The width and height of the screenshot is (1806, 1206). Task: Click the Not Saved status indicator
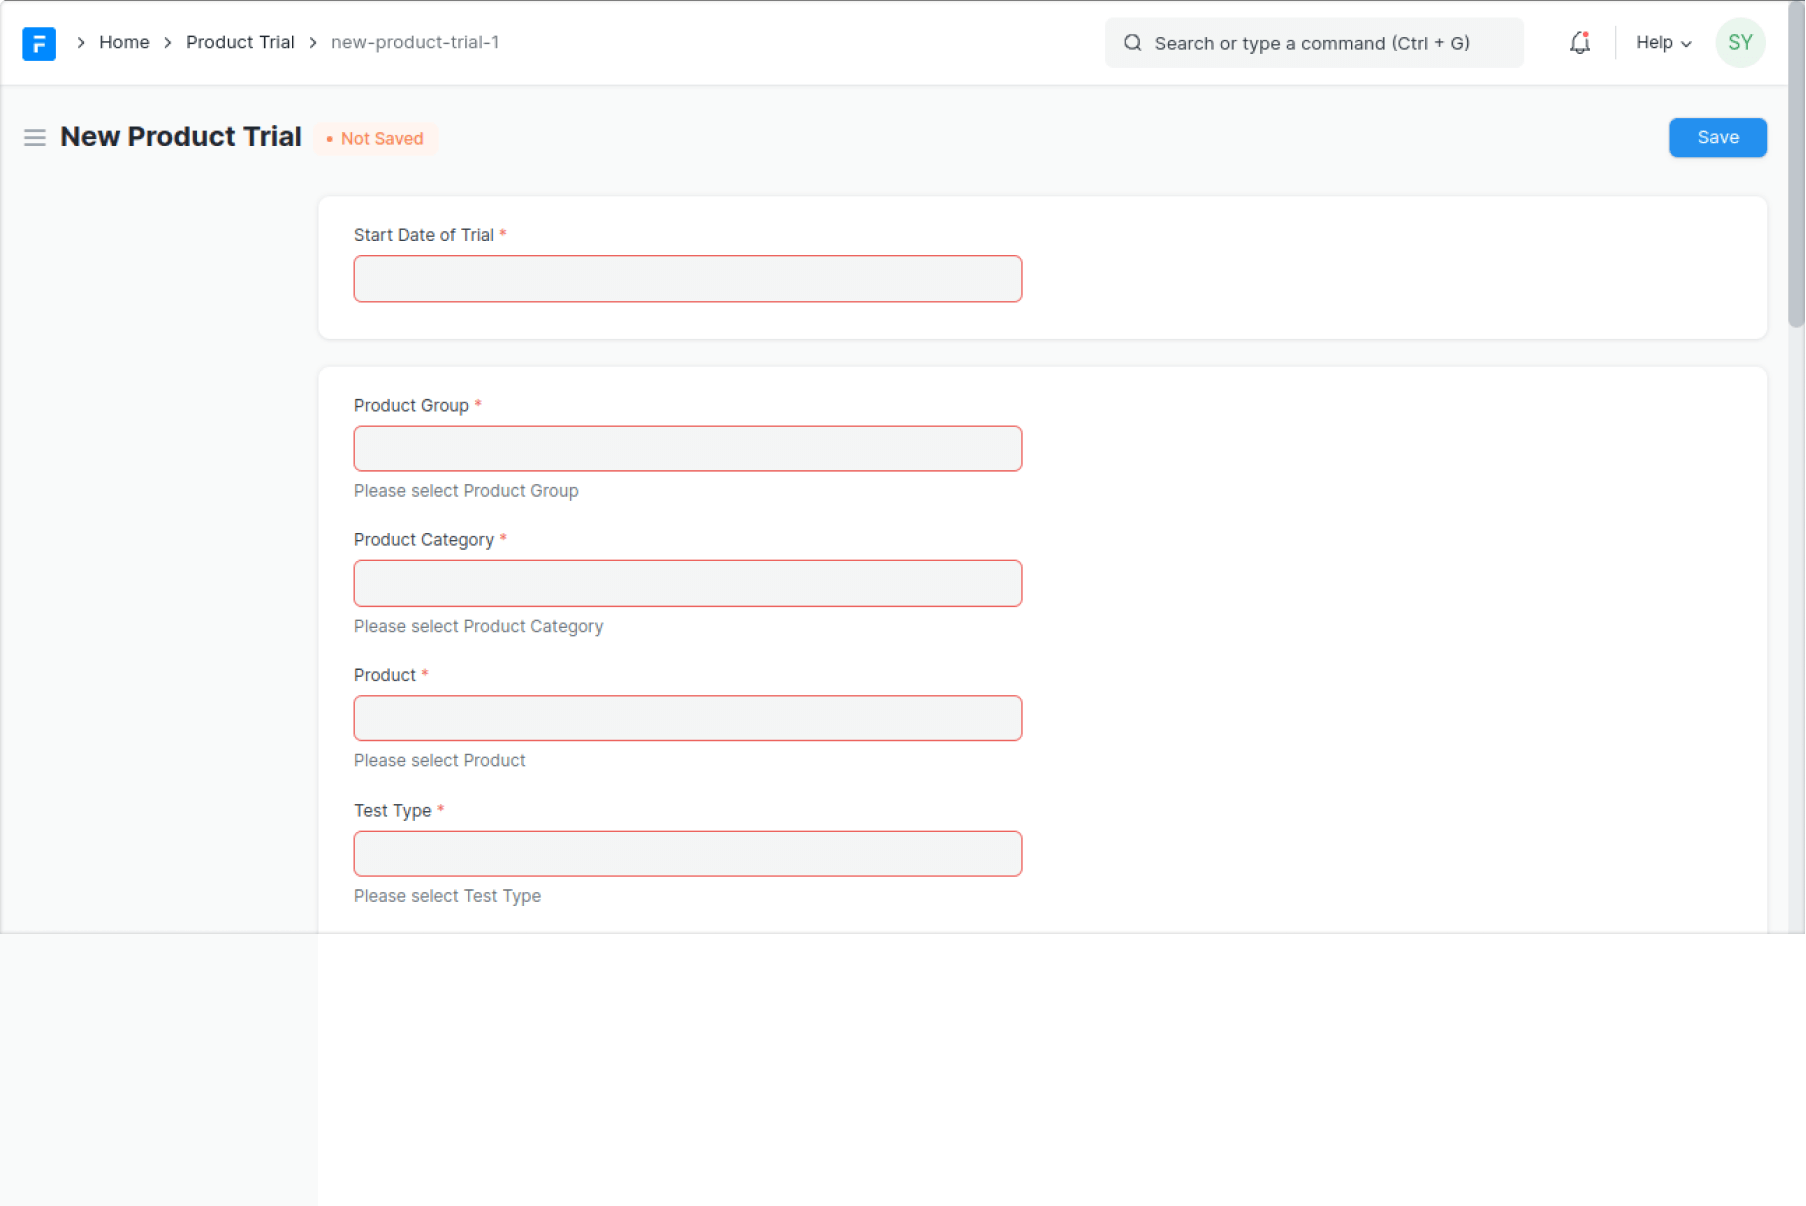(376, 139)
